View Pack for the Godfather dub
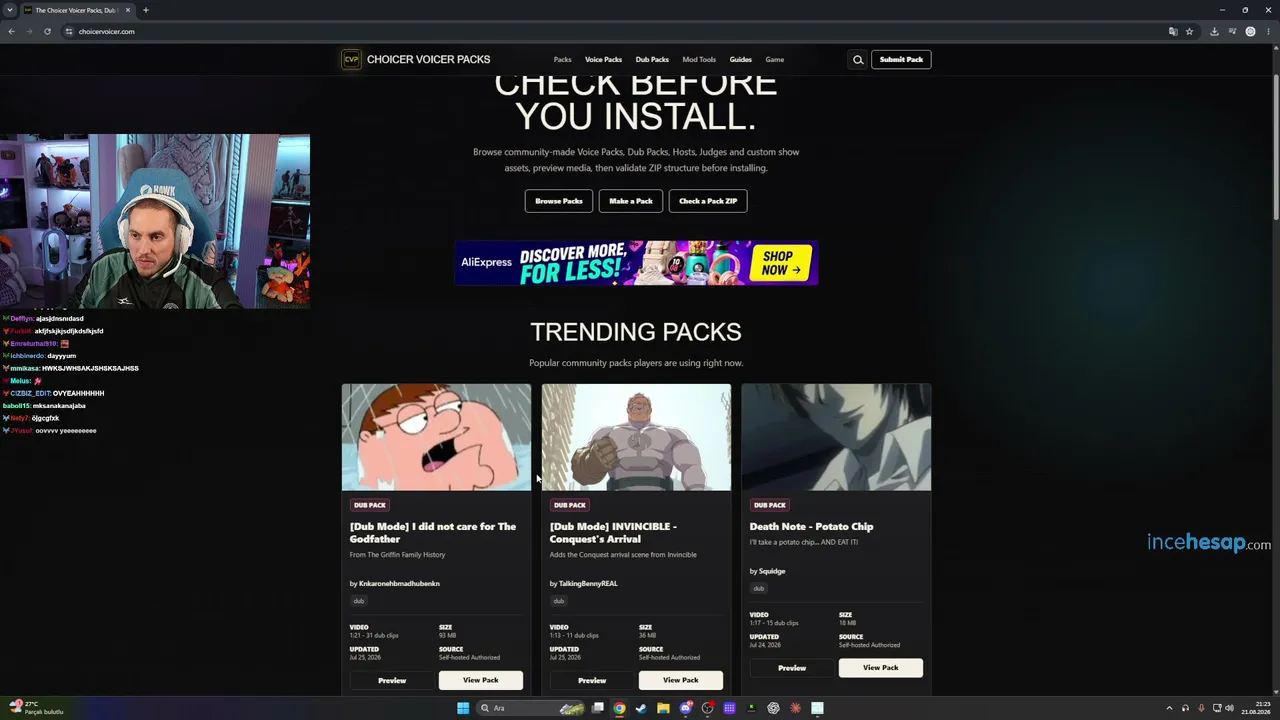The image size is (1280, 720). tap(481, 680)
